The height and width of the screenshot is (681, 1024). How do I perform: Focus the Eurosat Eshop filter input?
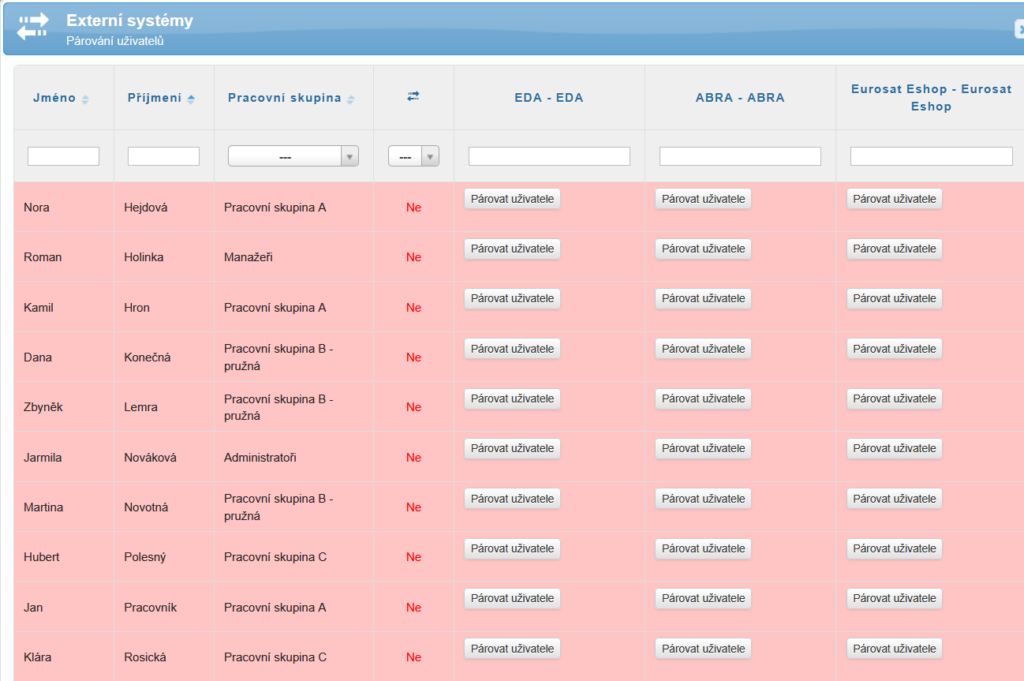931,156
